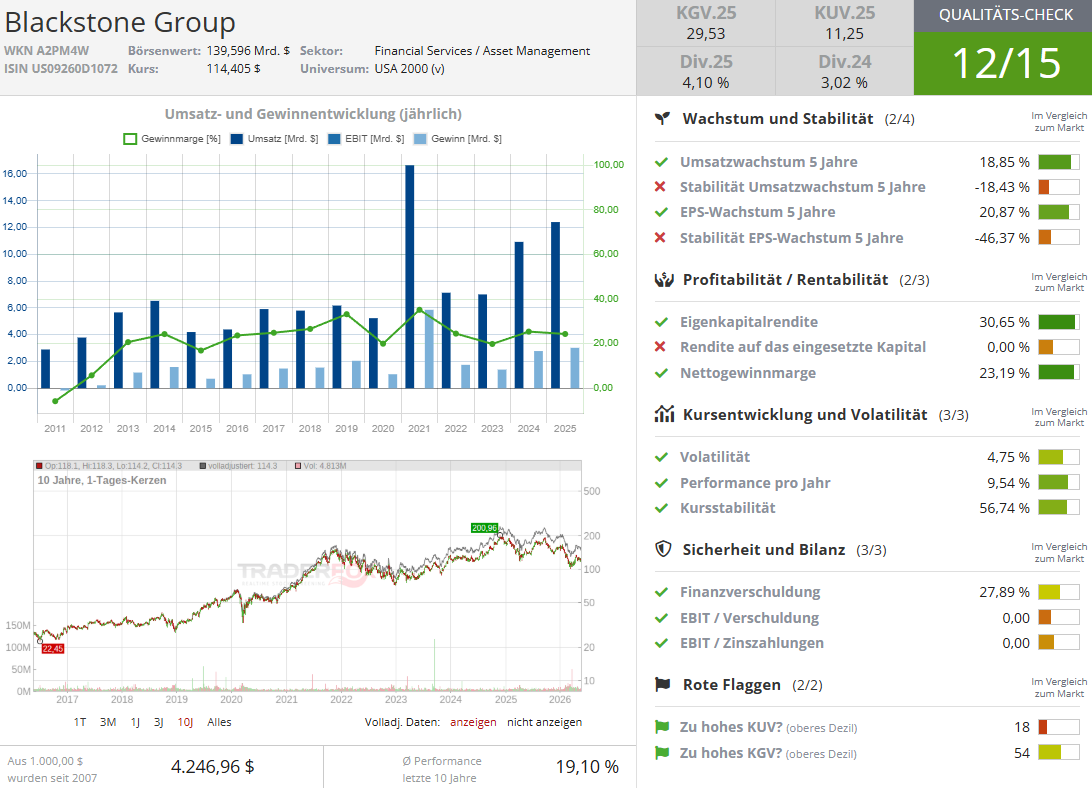This screenshot has width=1092, height=788.
Task: Click the ISIN US09260D1072 text
Action: (61, 69)
